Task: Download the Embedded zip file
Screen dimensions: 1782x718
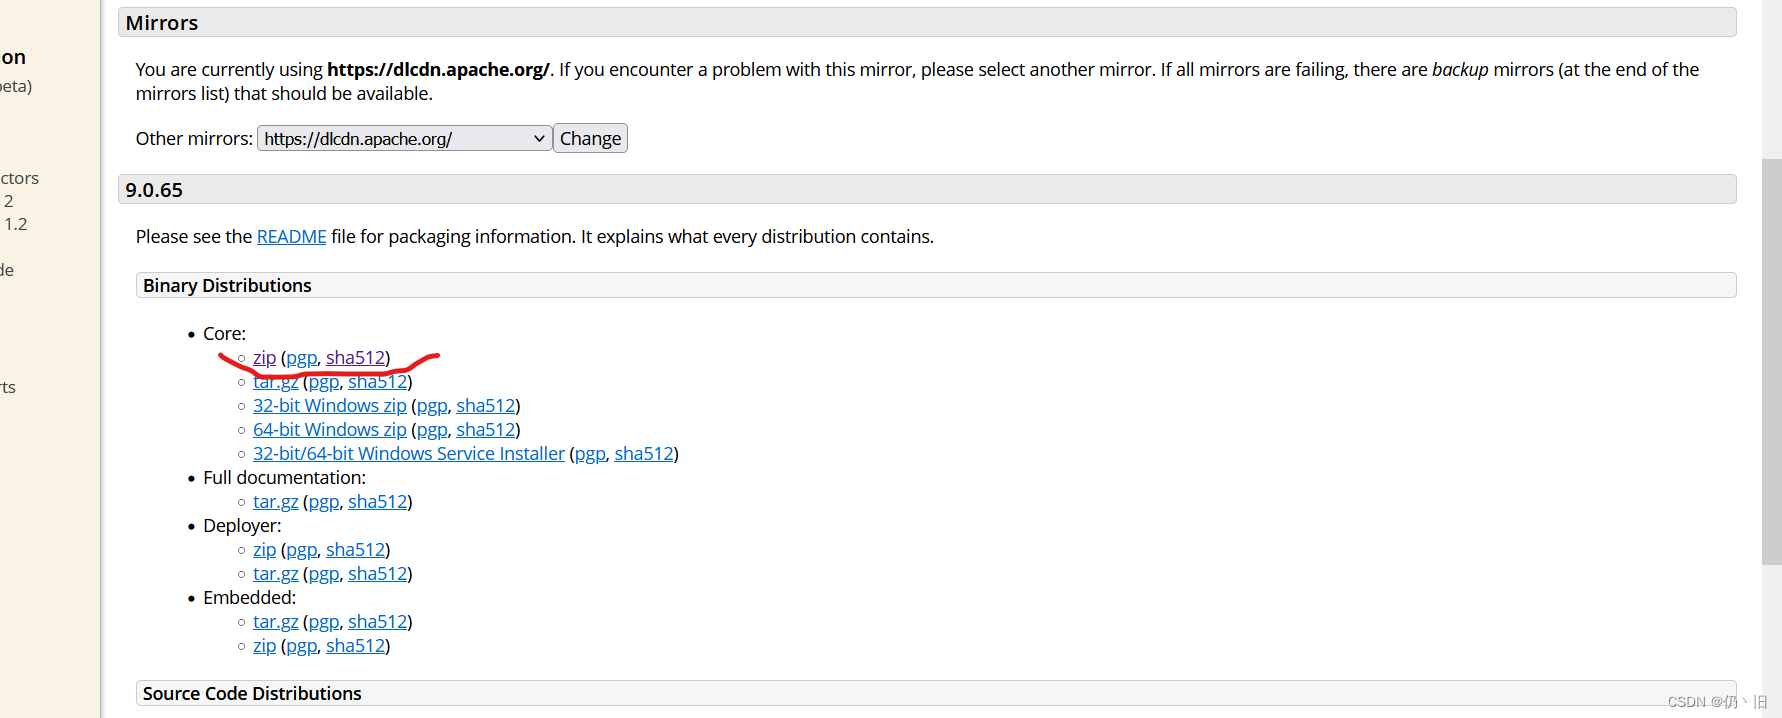Action: [x=264, y=645]
